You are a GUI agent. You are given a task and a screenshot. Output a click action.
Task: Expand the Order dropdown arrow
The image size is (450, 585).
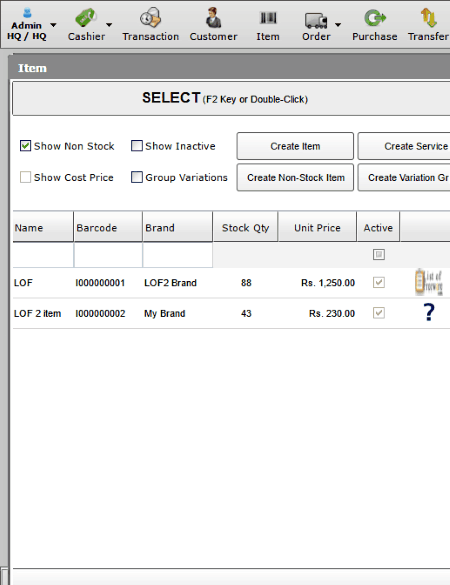tap(338, 25)
